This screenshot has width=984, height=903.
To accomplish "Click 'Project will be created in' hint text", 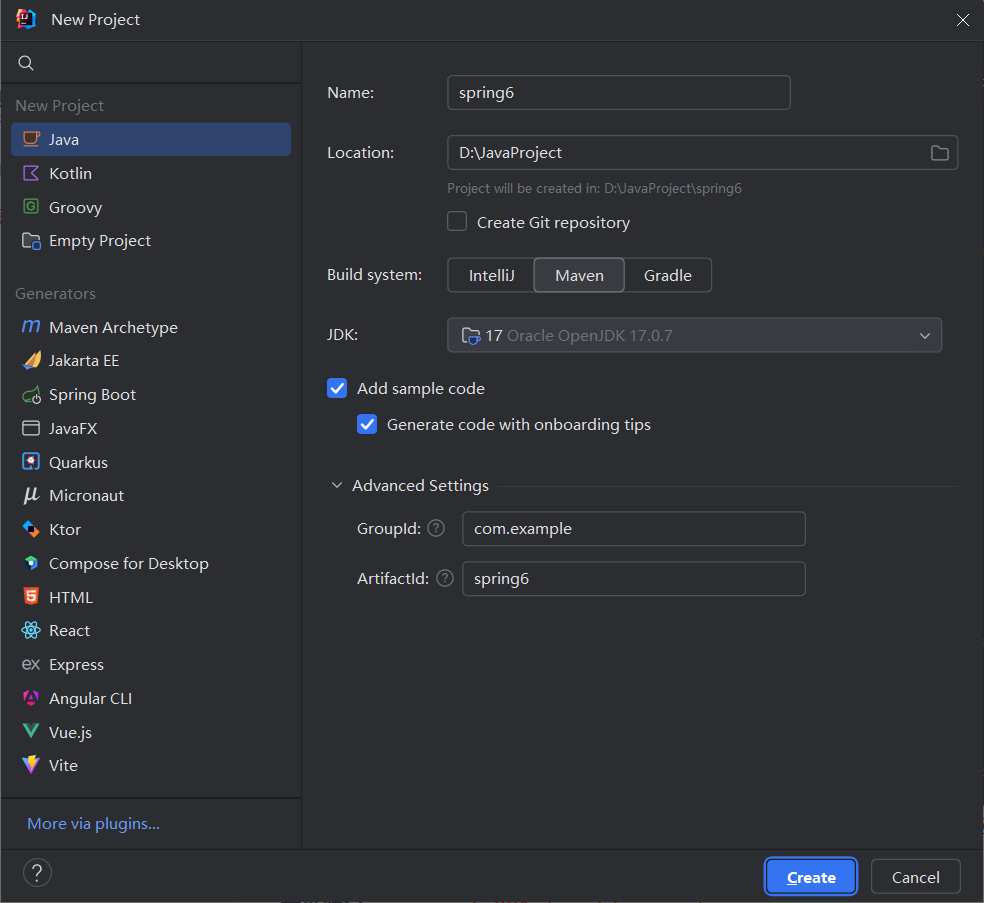I will click(594, 188).
